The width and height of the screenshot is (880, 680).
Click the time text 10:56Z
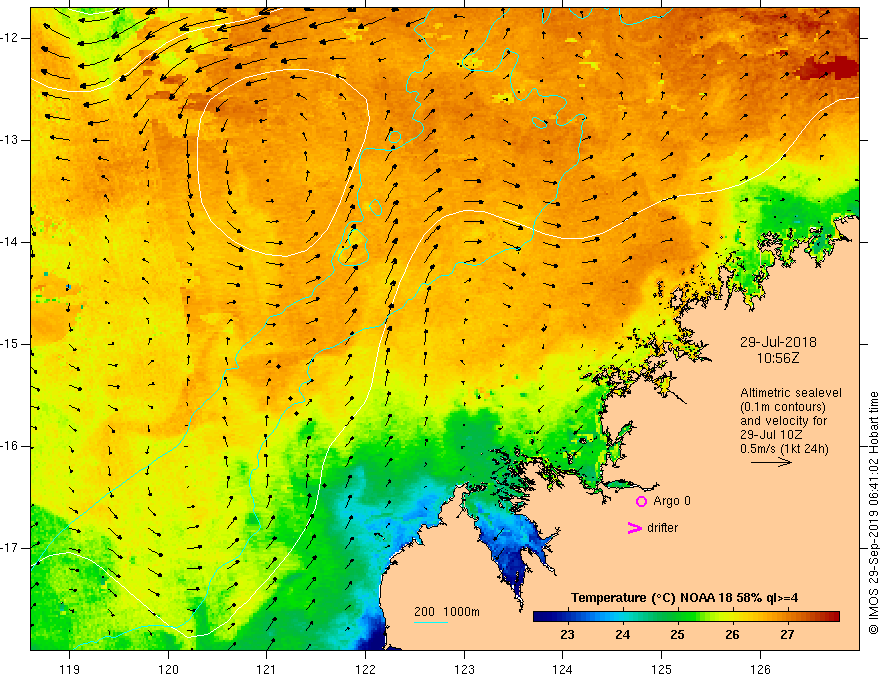pyautogui.click(x=778, y=358)
